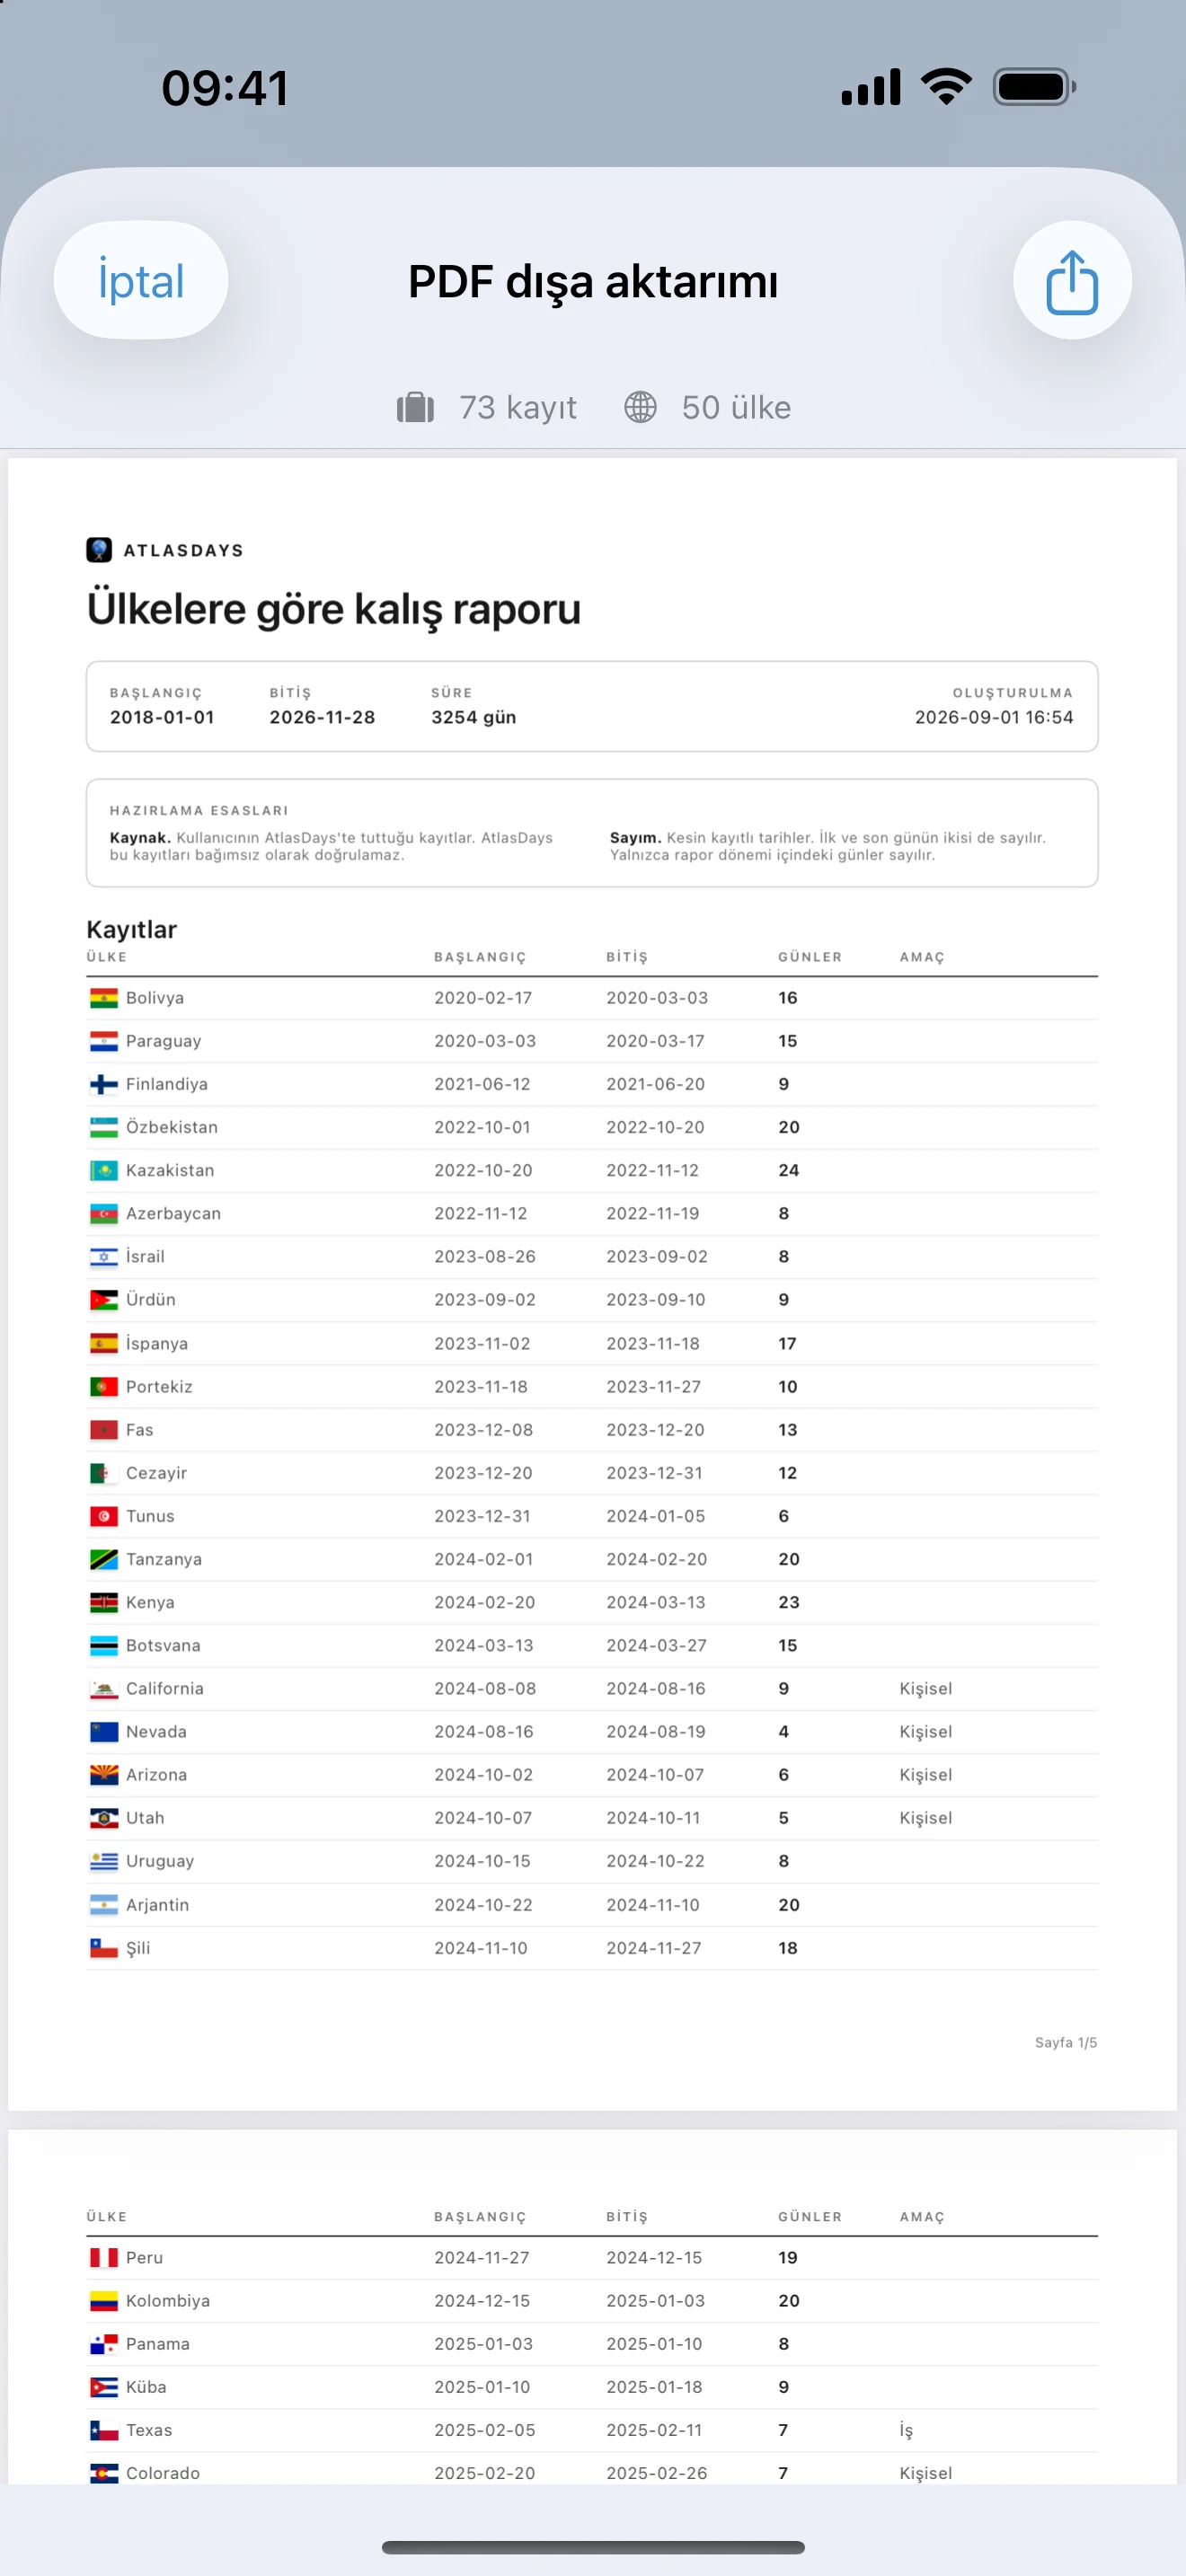1186x2576 pixels.
Task: Click the Paraguay flag icon
Action: coord(104,1041)
